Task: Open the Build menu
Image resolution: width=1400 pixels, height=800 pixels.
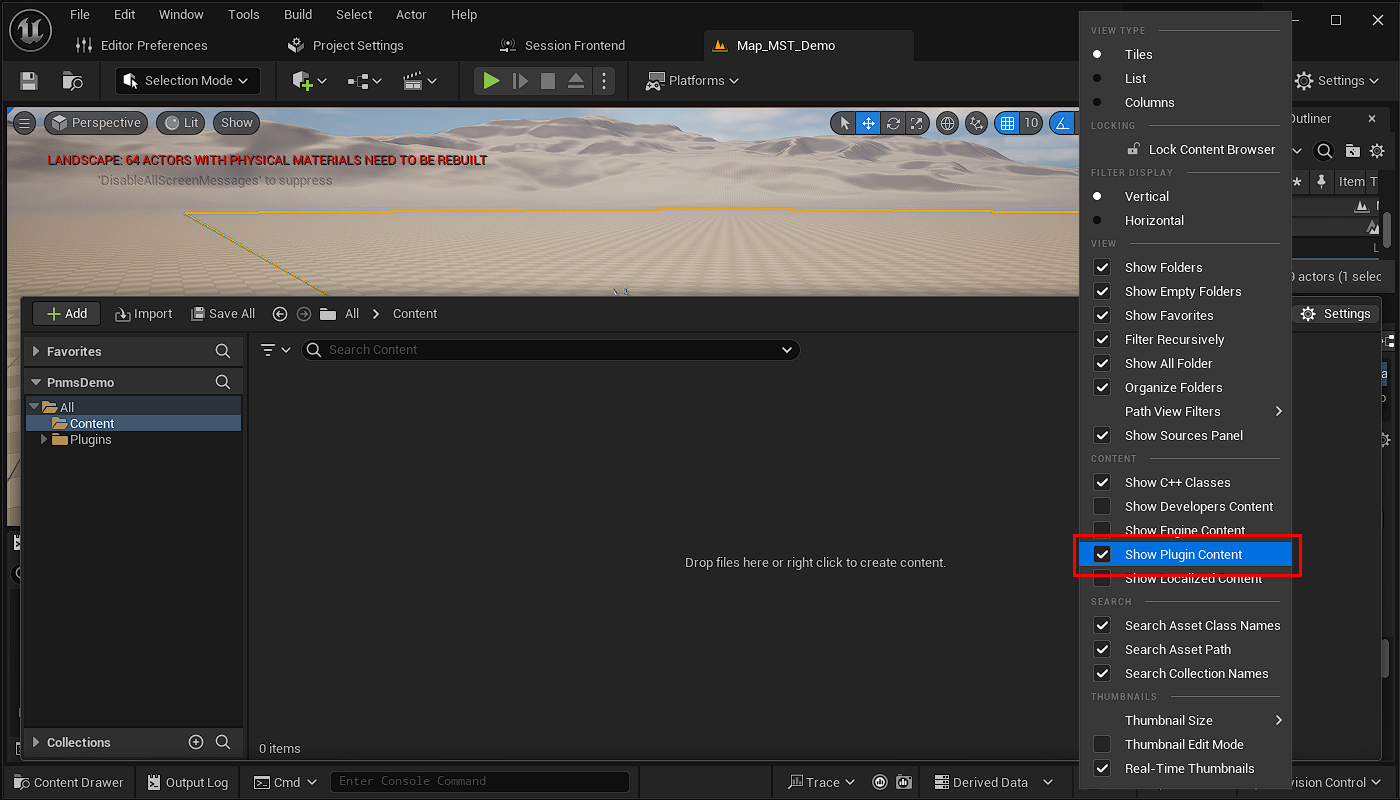Action: 298,15
